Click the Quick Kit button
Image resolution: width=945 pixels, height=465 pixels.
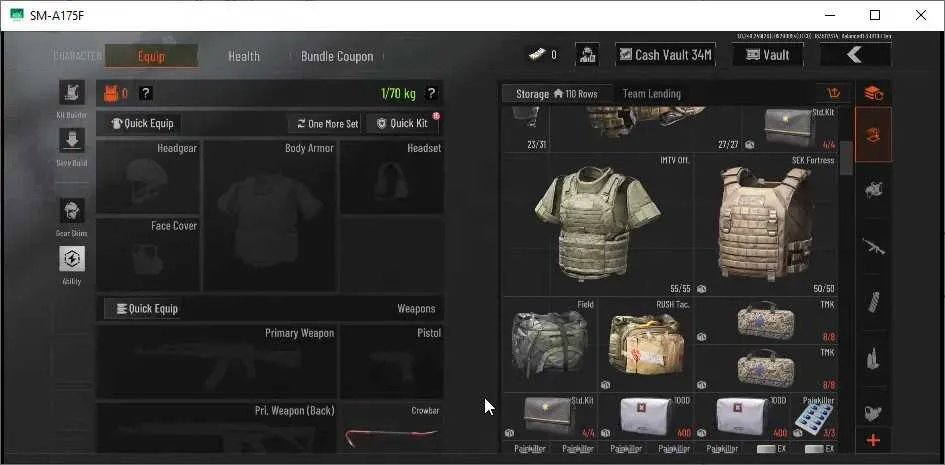click(402, 123)
